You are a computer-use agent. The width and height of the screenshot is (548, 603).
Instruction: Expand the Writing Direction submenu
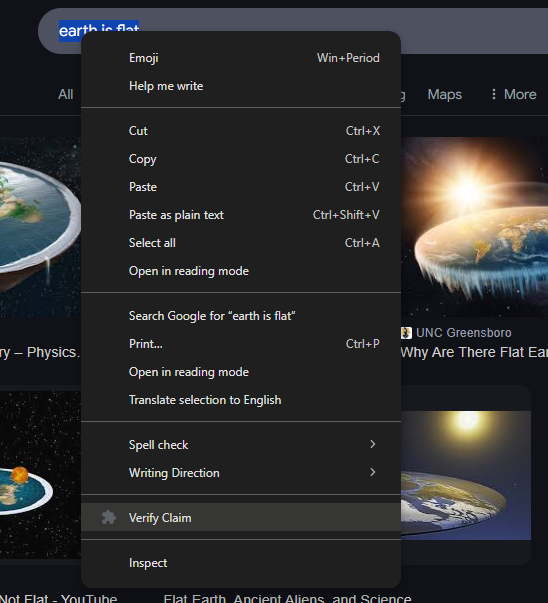click(241, 473)
